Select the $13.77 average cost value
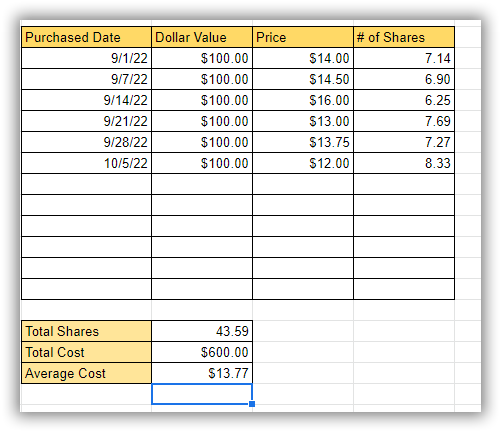This screenshot has height=432, width=501. pos(202,373)
